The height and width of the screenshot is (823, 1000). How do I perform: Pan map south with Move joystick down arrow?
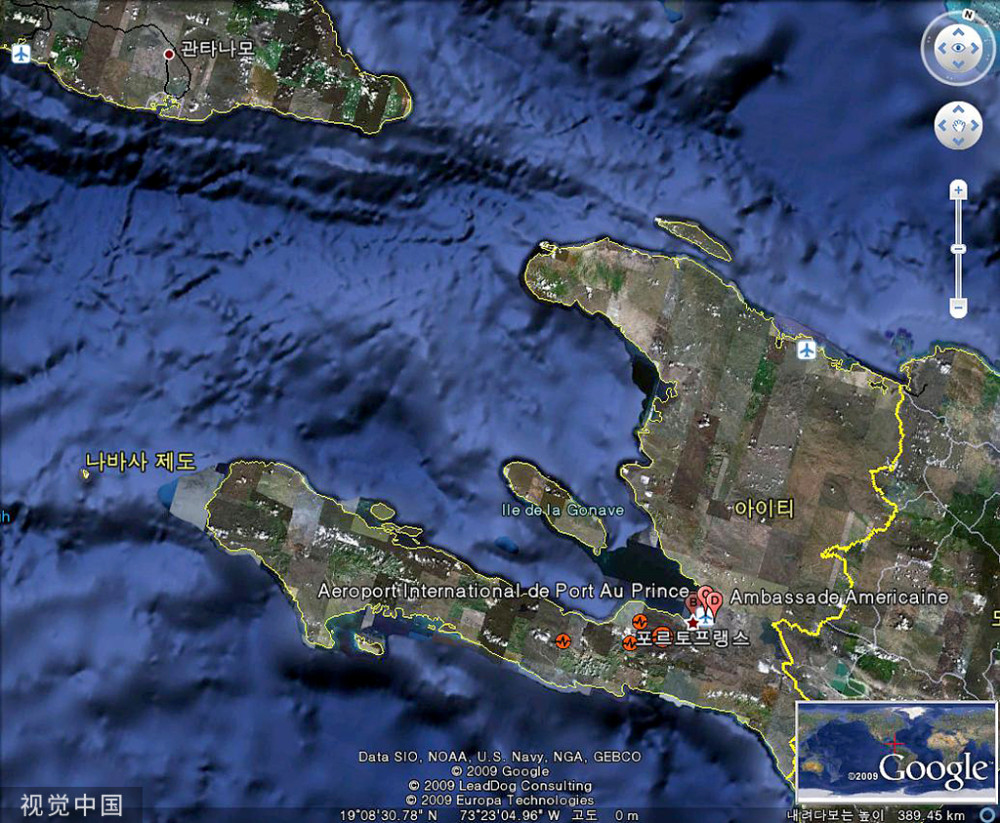[958, 142]
